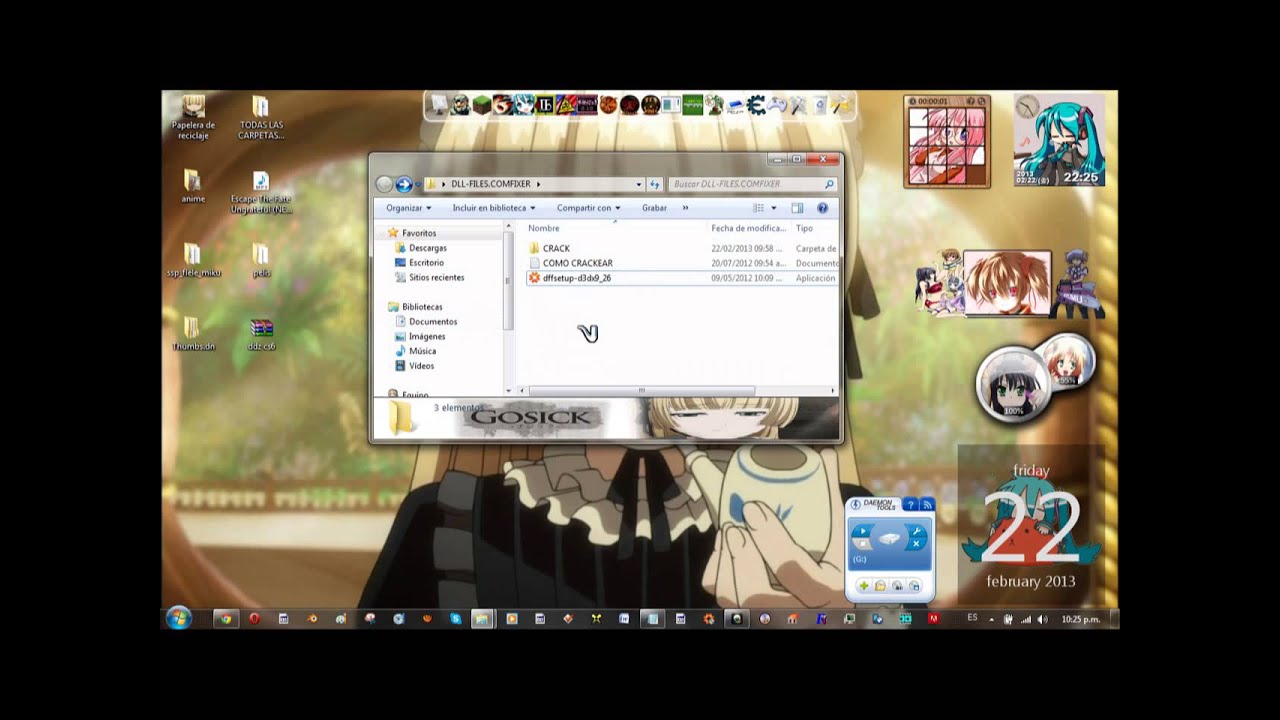Click the file list horizontal scrollbar
This screenshot has height=720, width=1280.
(641, 390)
